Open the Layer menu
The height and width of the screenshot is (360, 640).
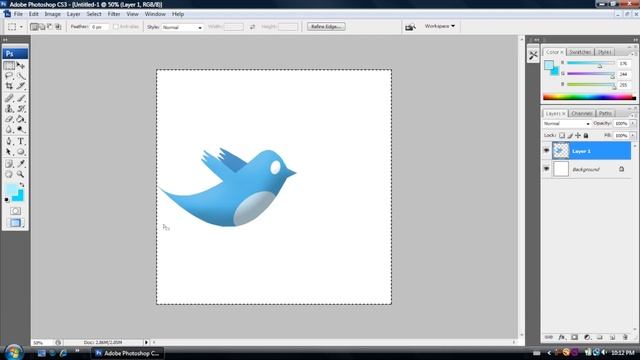pyautogui.click(x=73, y=14)
